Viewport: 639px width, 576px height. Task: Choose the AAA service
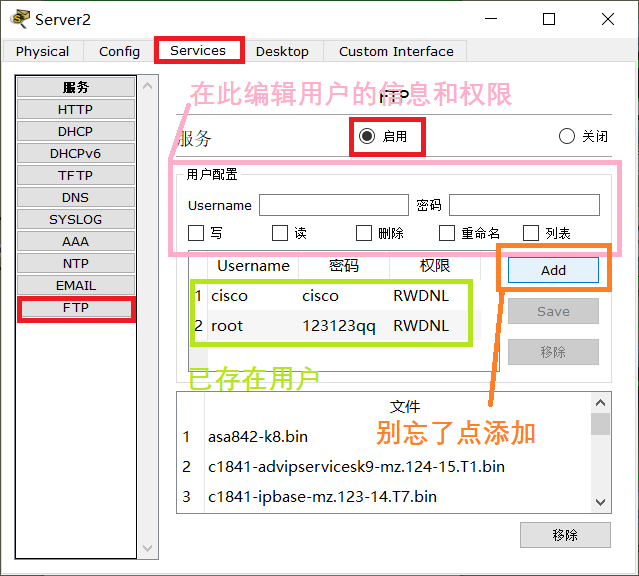[x=76, y=241]
